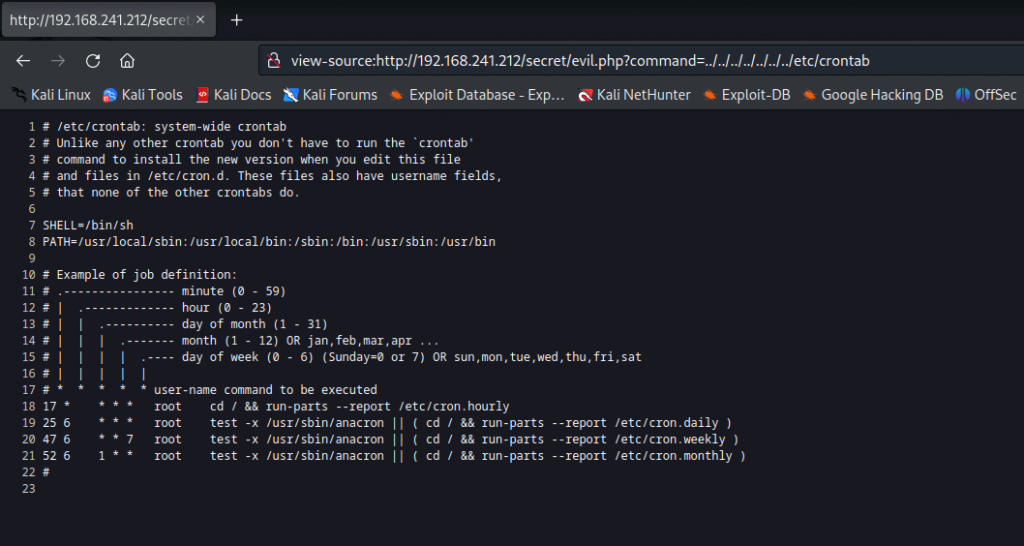Click the insecure connection lock icon

coord(275,61)
